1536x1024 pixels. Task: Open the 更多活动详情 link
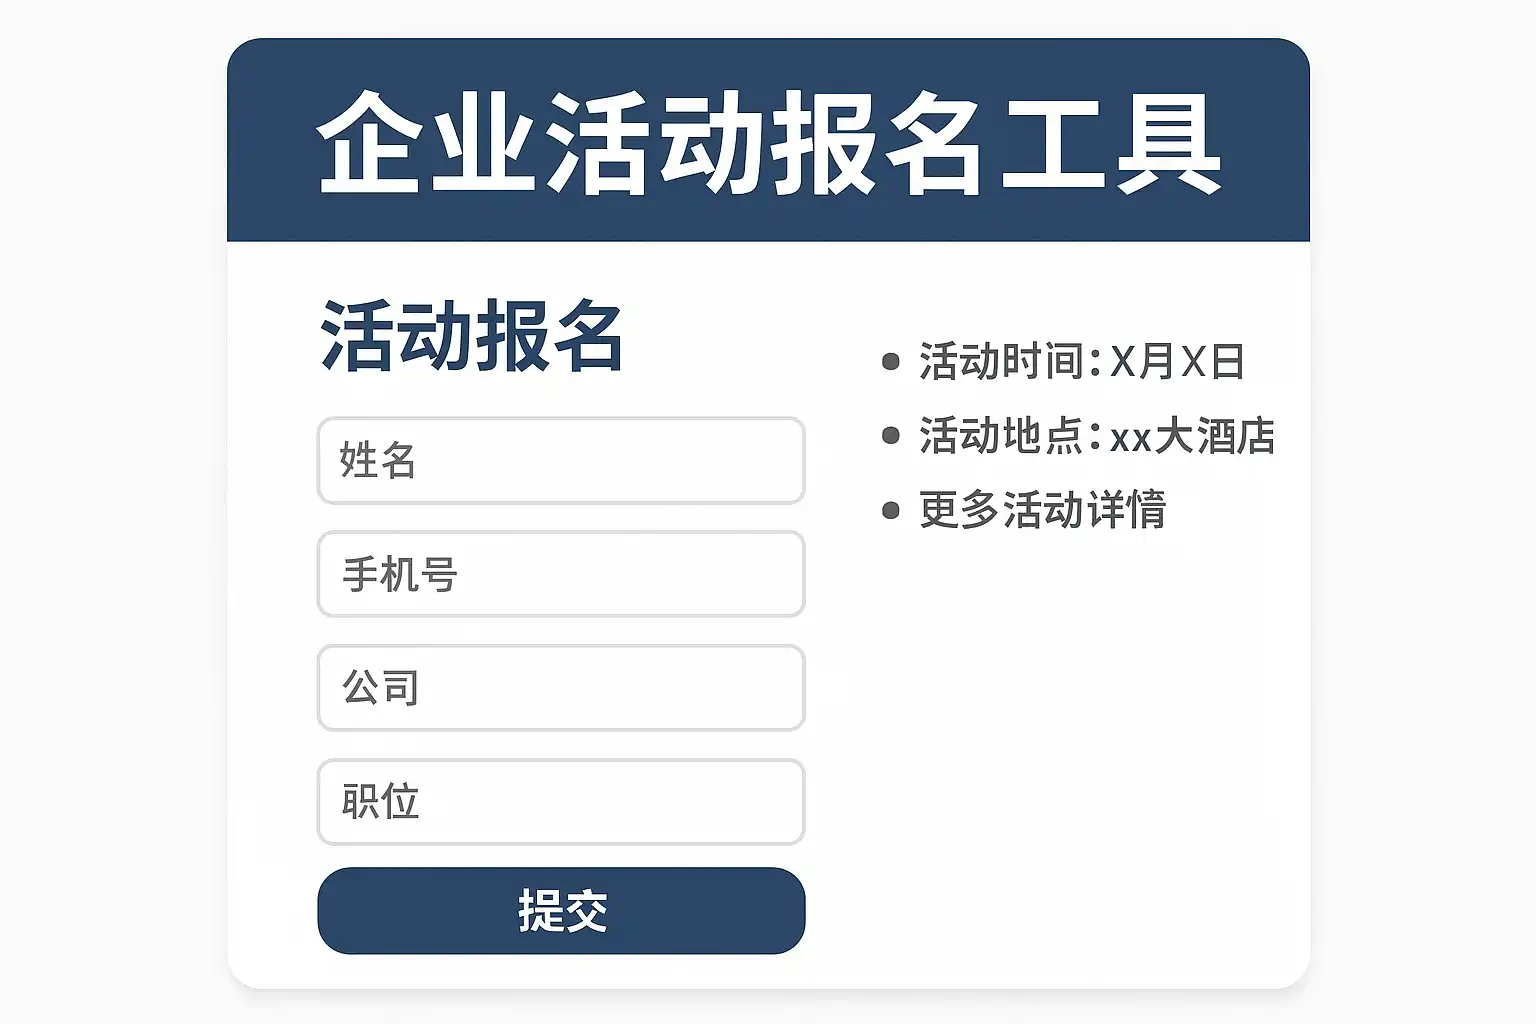1042,510
